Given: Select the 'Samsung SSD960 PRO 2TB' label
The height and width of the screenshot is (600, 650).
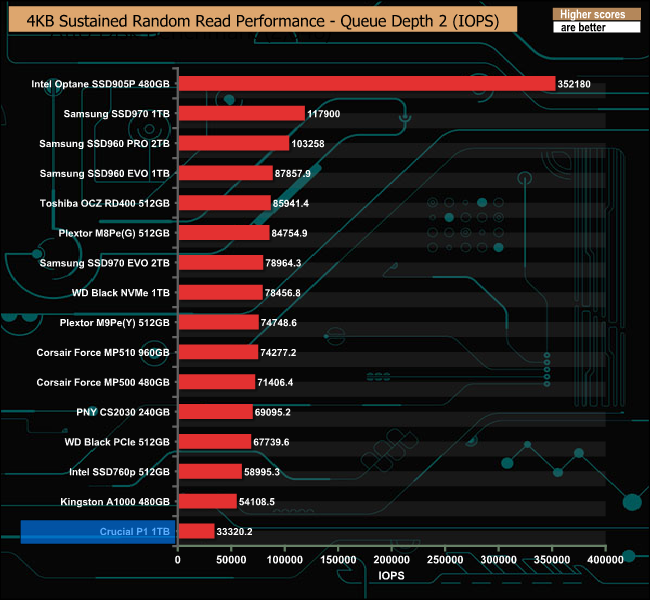Looking at the screenshot, I should tap(104, 143).
